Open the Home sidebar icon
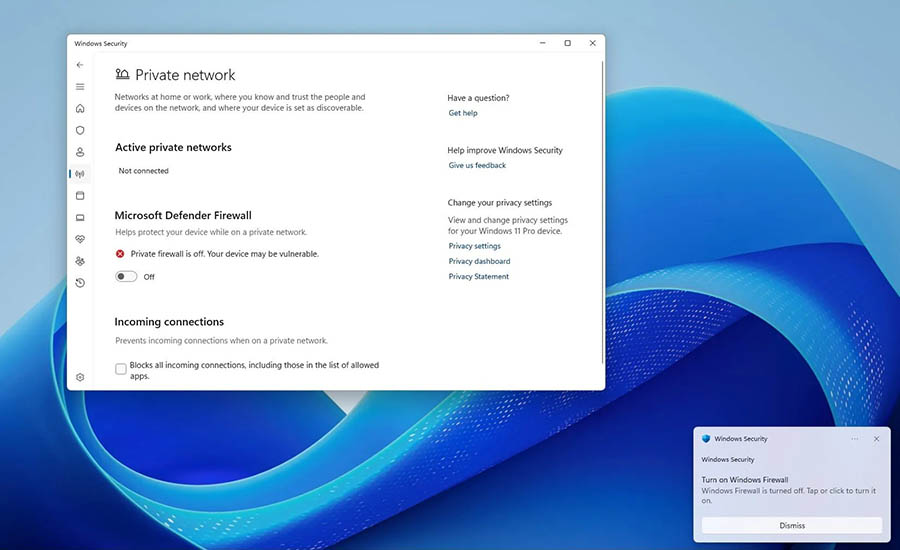The image size is (900, 550). coord(80,109)
